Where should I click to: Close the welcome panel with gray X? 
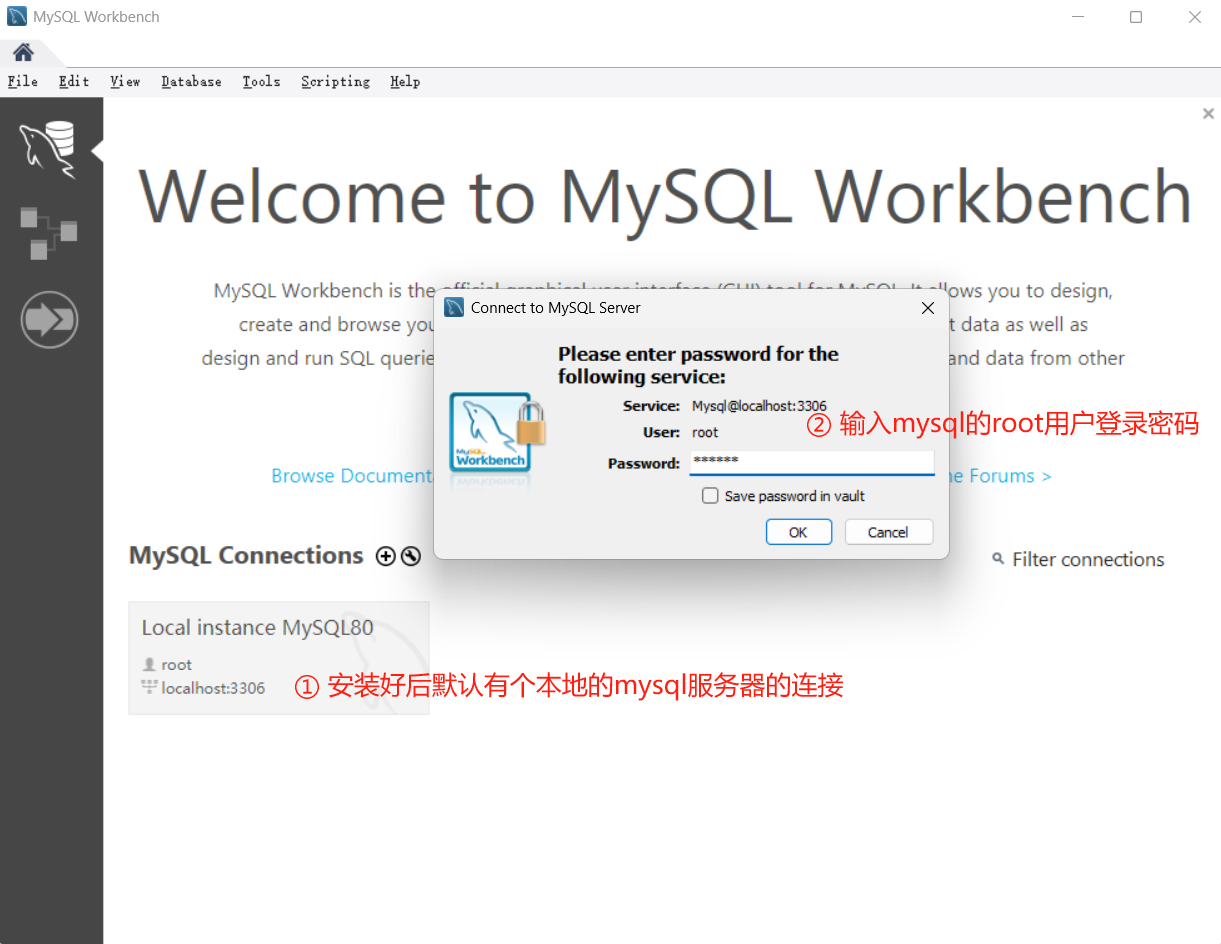click(1208, 114)
